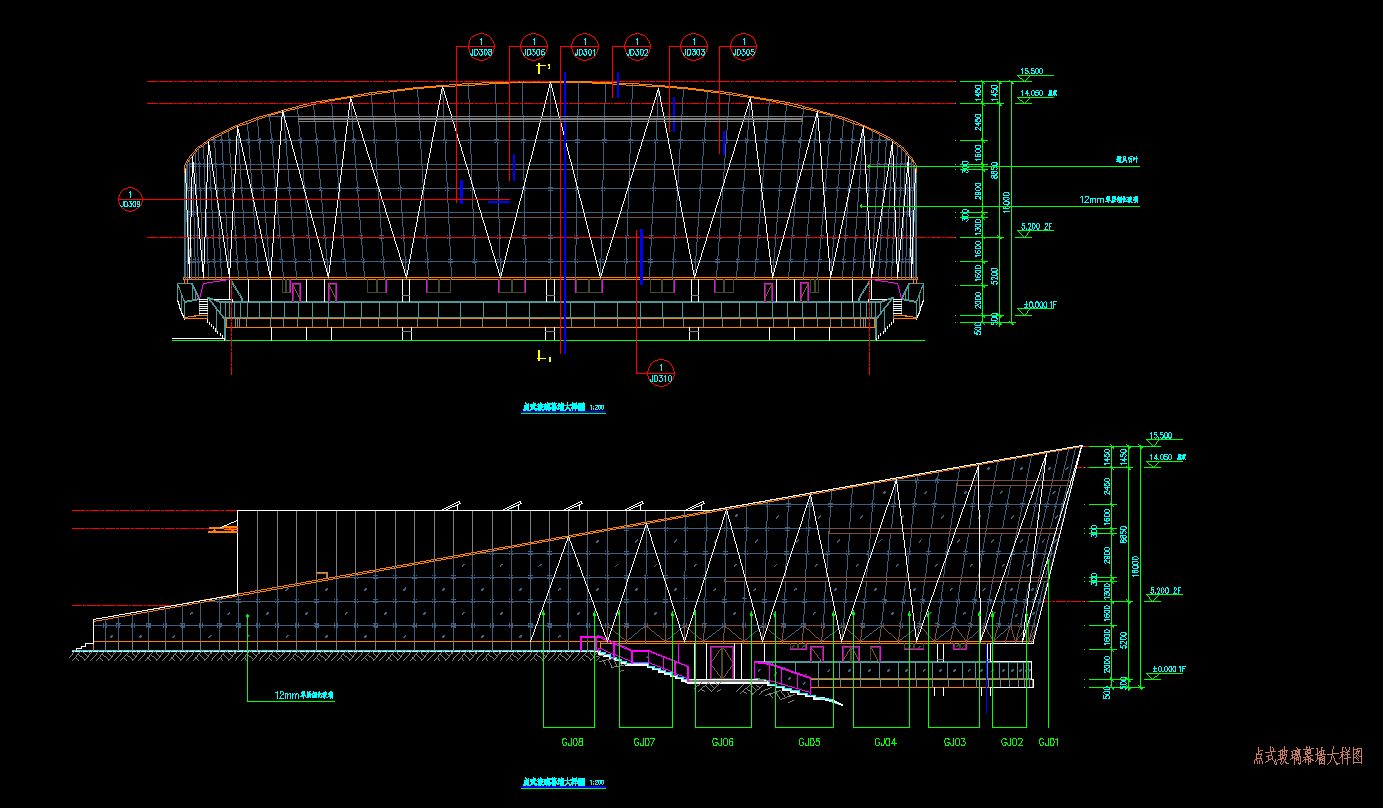Select the GJ01 truss label
The image size is (1383, 808).
(1048, 742)
